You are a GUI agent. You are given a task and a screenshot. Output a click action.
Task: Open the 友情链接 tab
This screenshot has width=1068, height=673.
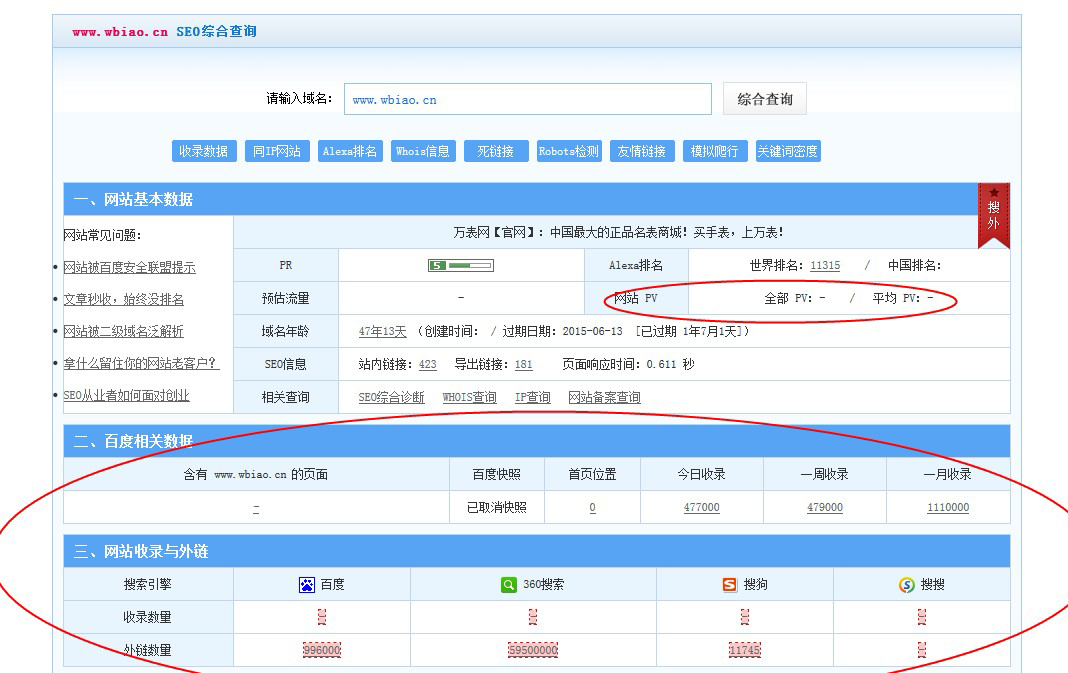[641, 151]
